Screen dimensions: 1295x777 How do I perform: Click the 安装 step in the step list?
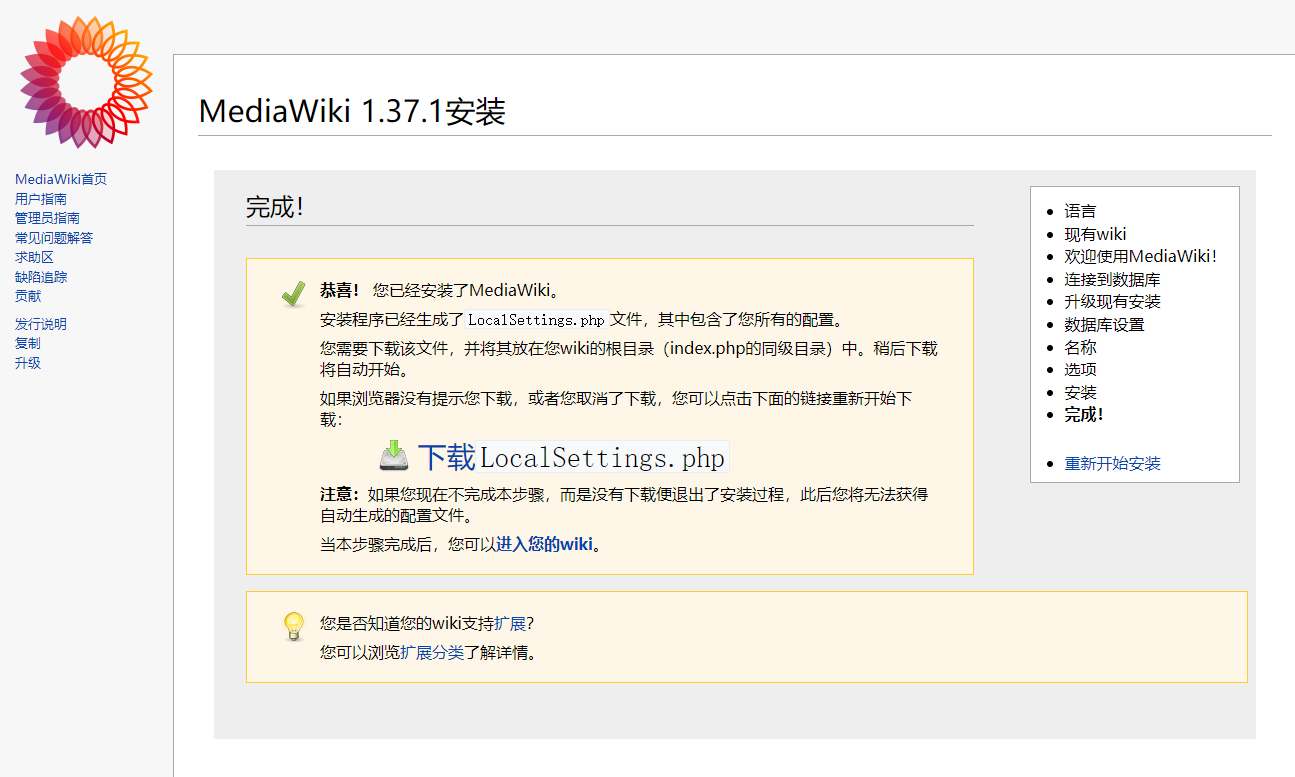[1080, 392]
